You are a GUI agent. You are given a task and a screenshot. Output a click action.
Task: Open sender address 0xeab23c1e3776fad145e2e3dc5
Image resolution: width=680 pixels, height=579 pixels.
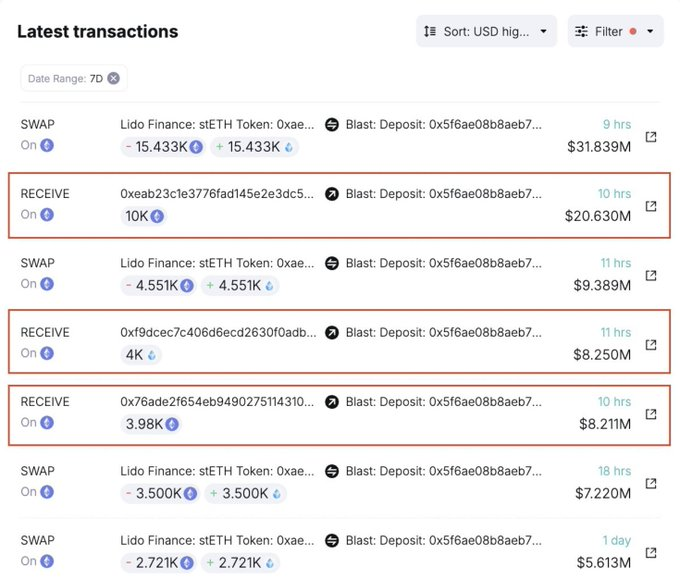tap(216, 193)
